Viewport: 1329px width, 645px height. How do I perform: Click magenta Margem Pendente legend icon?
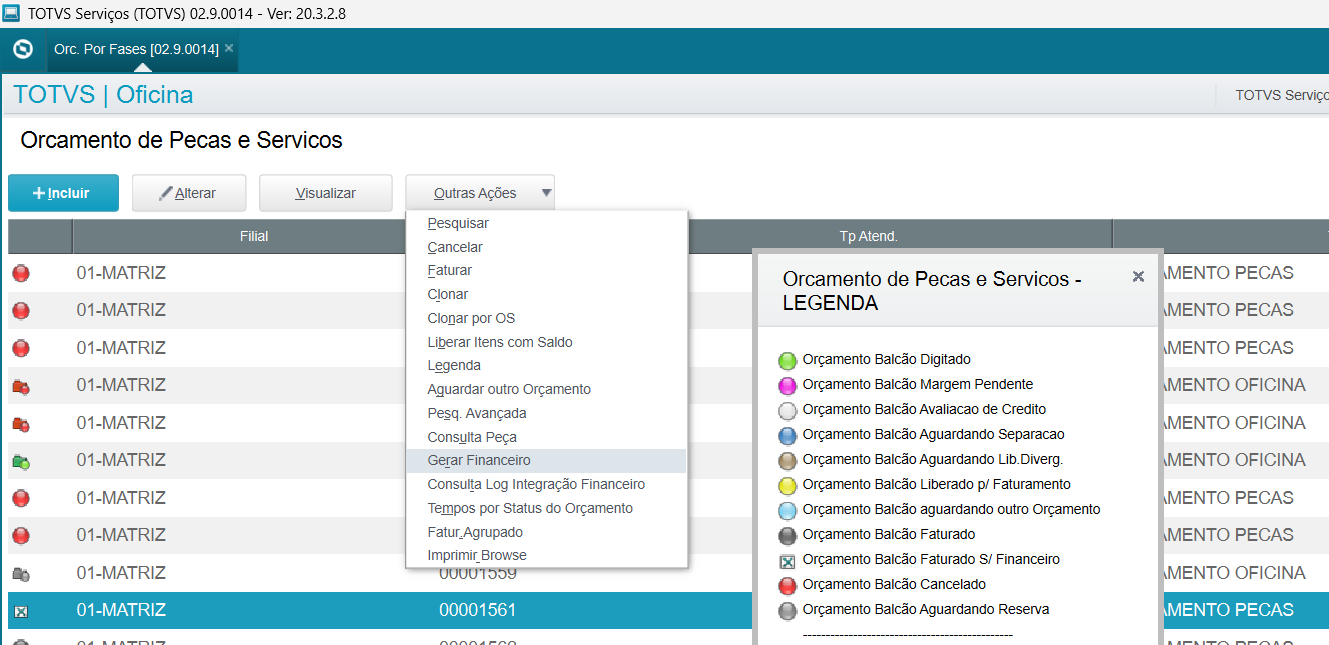(x=787, y=385)
